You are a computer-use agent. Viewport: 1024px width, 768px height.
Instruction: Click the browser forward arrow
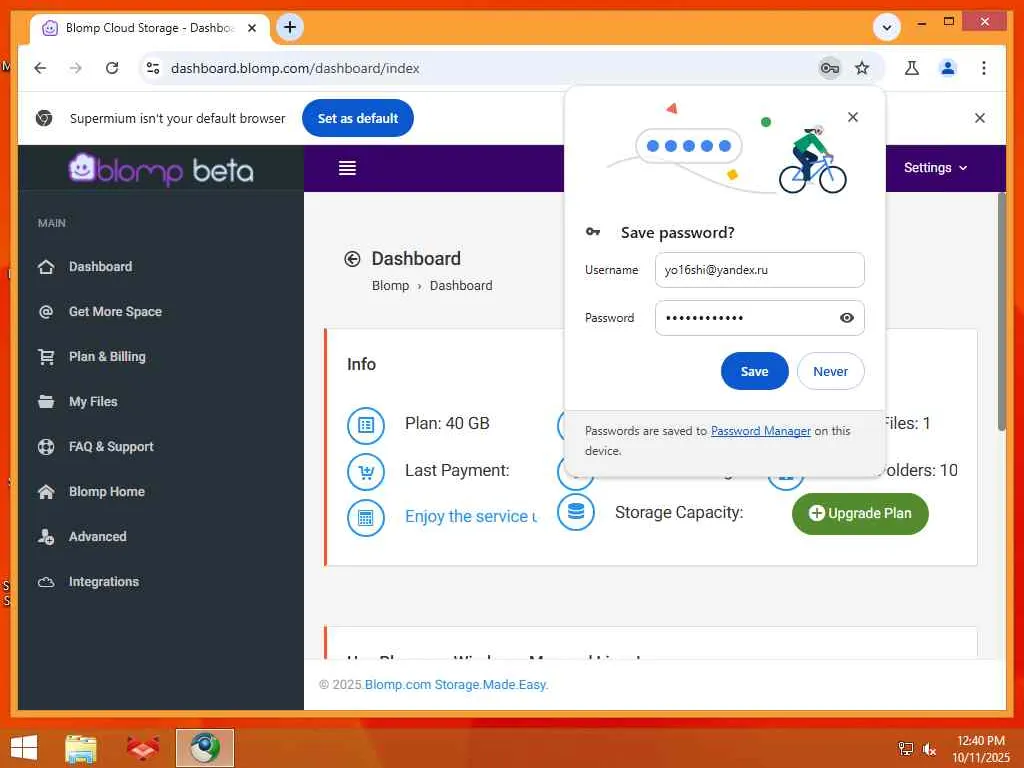pyautogui.click(x=76, y=68)
